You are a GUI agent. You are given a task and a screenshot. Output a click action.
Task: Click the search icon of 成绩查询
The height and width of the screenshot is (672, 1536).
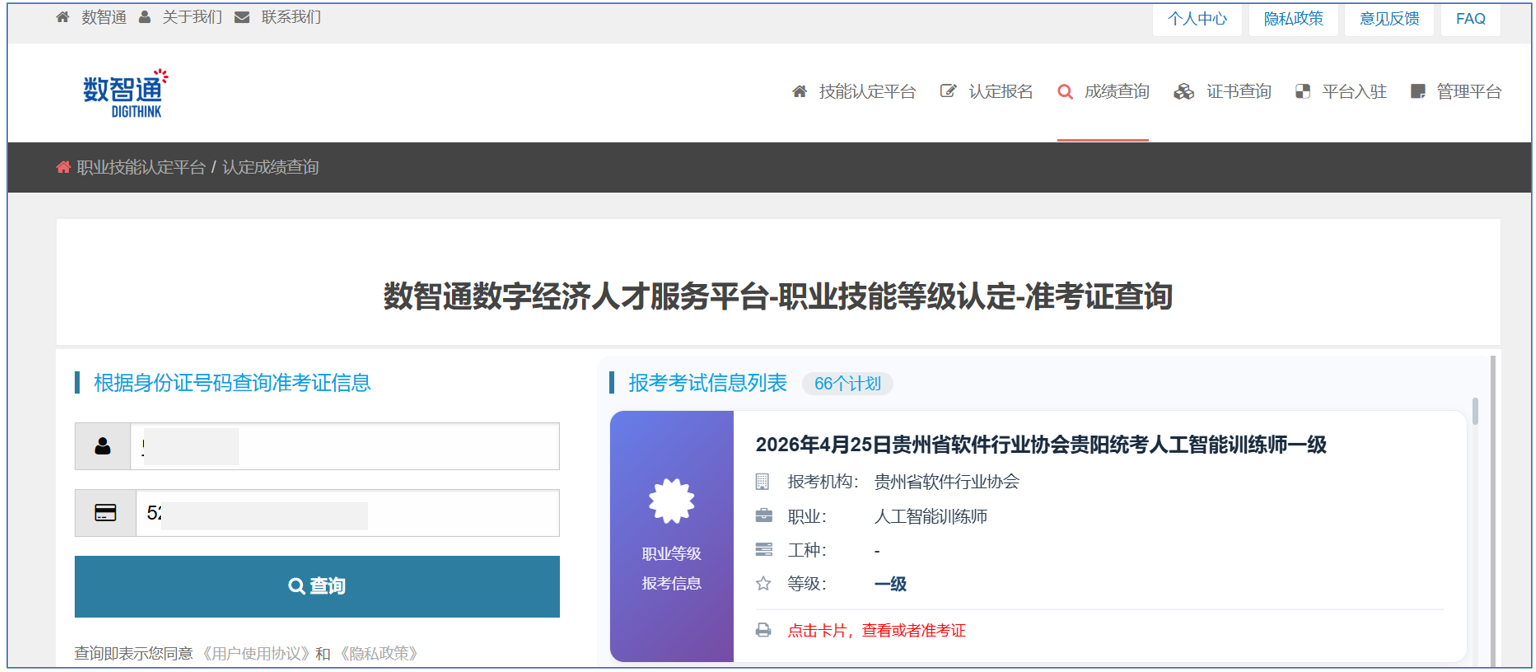(1065, 92)
